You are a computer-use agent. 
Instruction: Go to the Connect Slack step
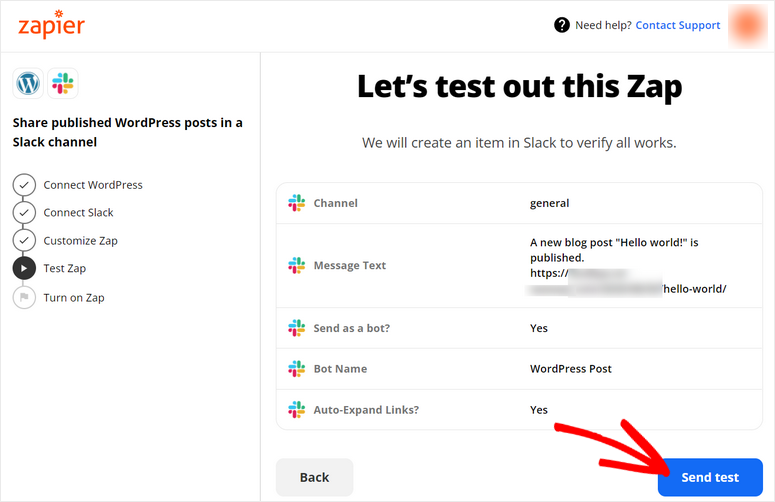pyautogui.click(x=78, y=213)
